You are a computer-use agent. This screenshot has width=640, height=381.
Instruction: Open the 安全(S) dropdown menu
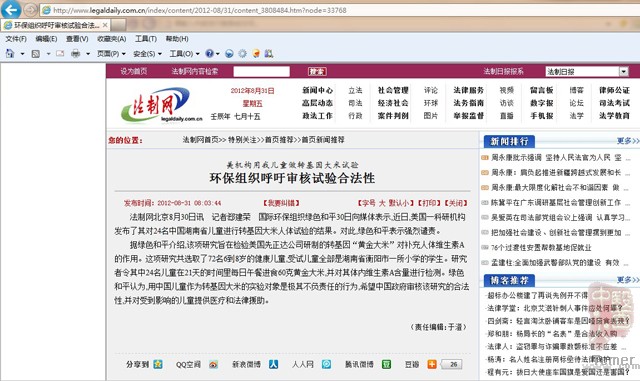147,53
